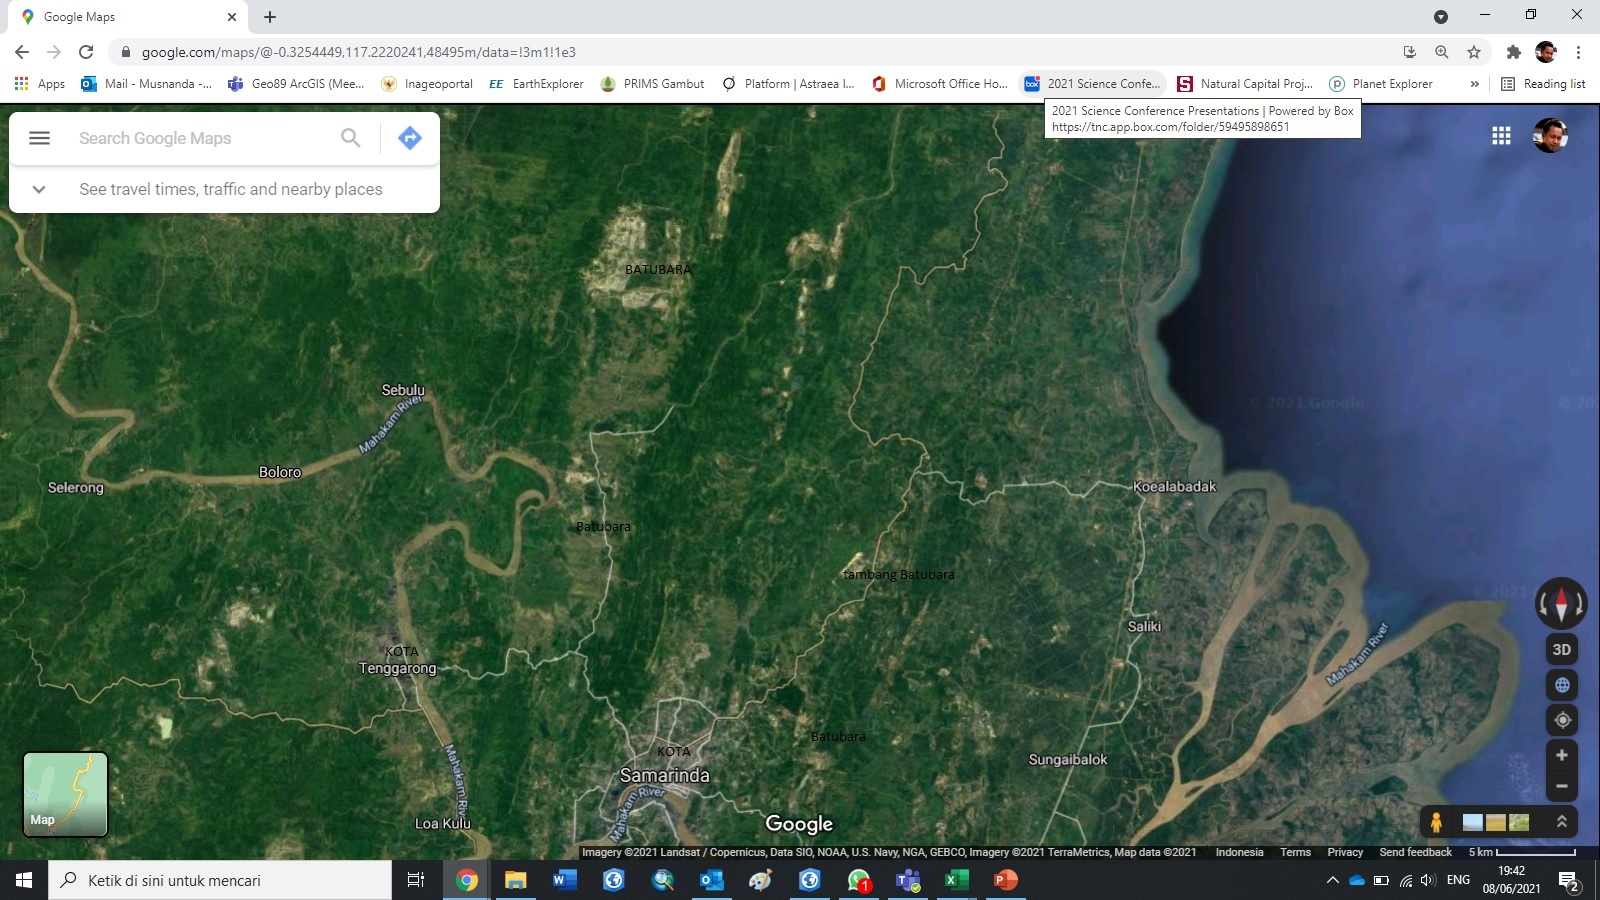Viewport: 1600px width, 900px height.
Task: Open the Planet Explorer bookmark
Action: (1381, 84)
